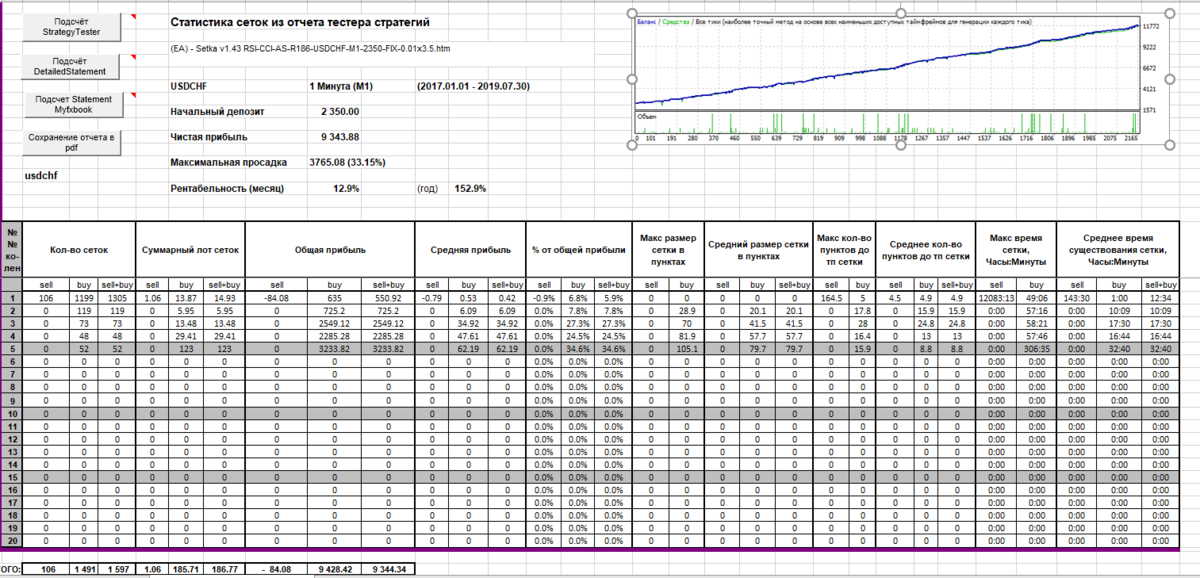Select grid level row number 10
The height and width of the screenshot is (578, 1200).
tap(11, 413)
